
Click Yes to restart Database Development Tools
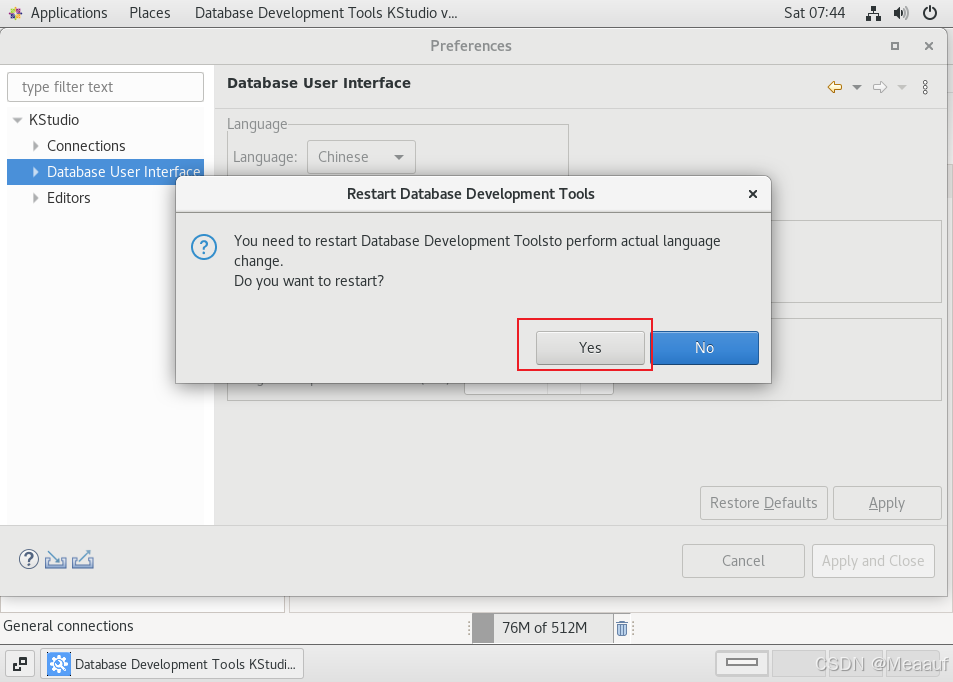(x=590, y=348)
